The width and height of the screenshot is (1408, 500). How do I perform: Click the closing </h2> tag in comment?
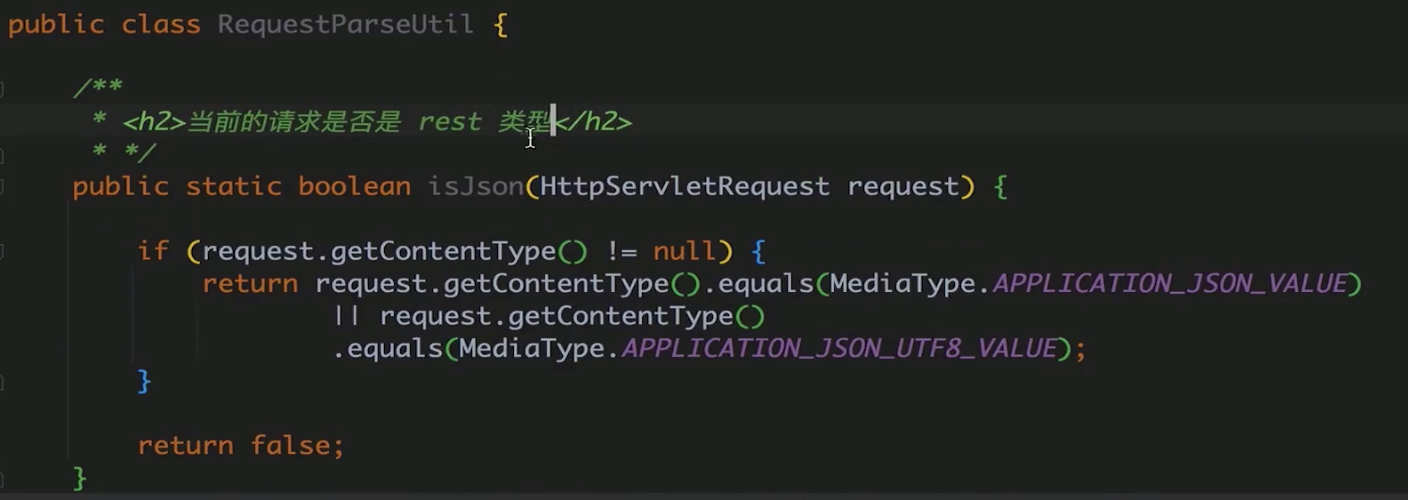pos(594,122)
